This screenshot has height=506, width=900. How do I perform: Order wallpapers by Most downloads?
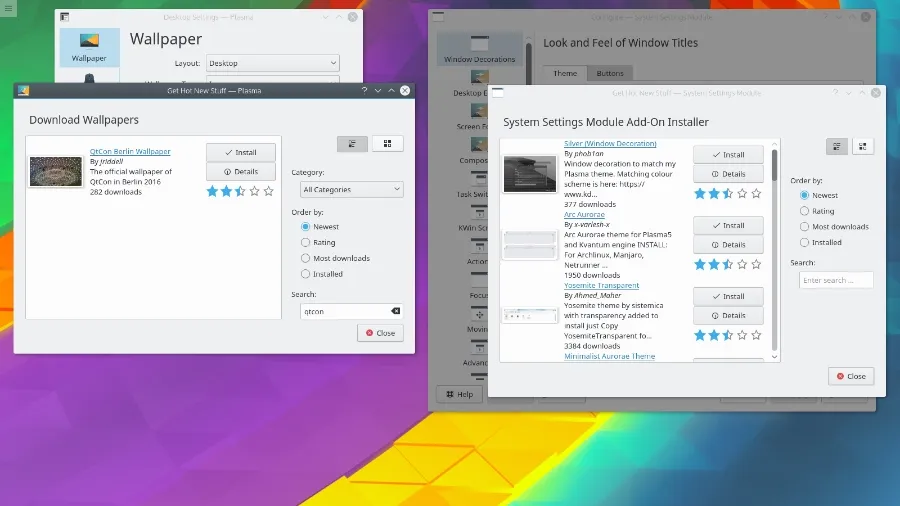[x=306, y=258]
